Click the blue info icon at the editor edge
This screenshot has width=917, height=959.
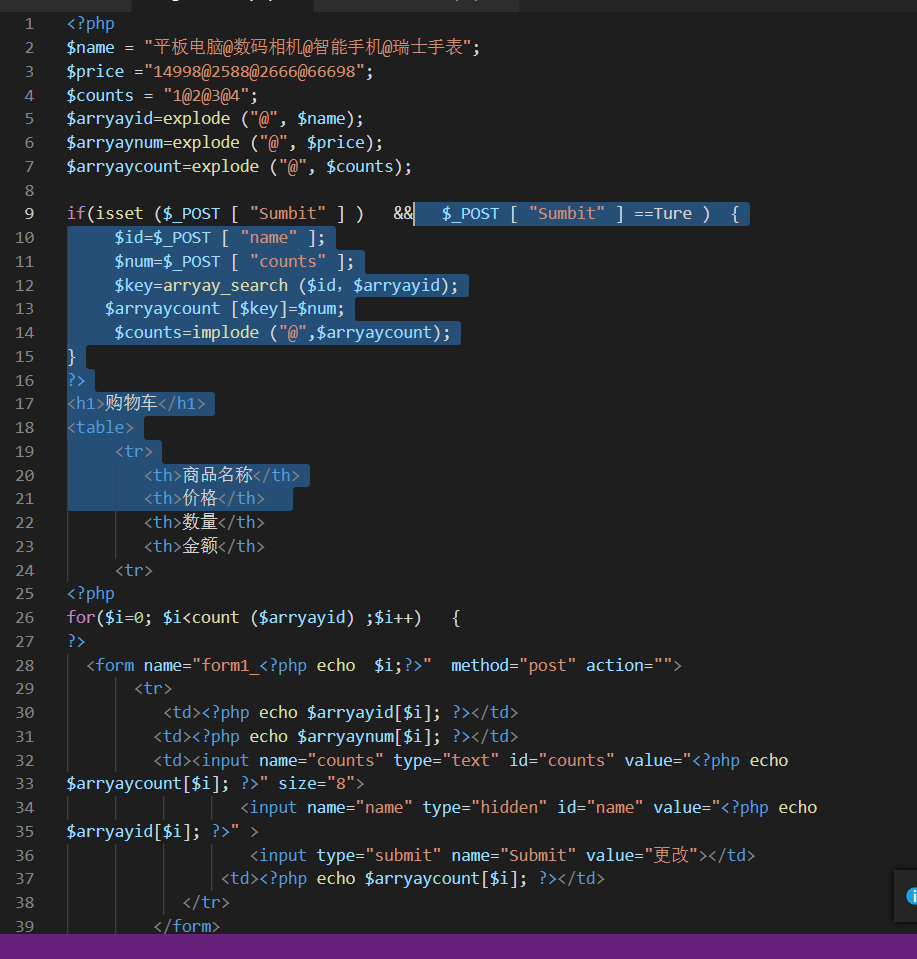(x=911, y=896)
